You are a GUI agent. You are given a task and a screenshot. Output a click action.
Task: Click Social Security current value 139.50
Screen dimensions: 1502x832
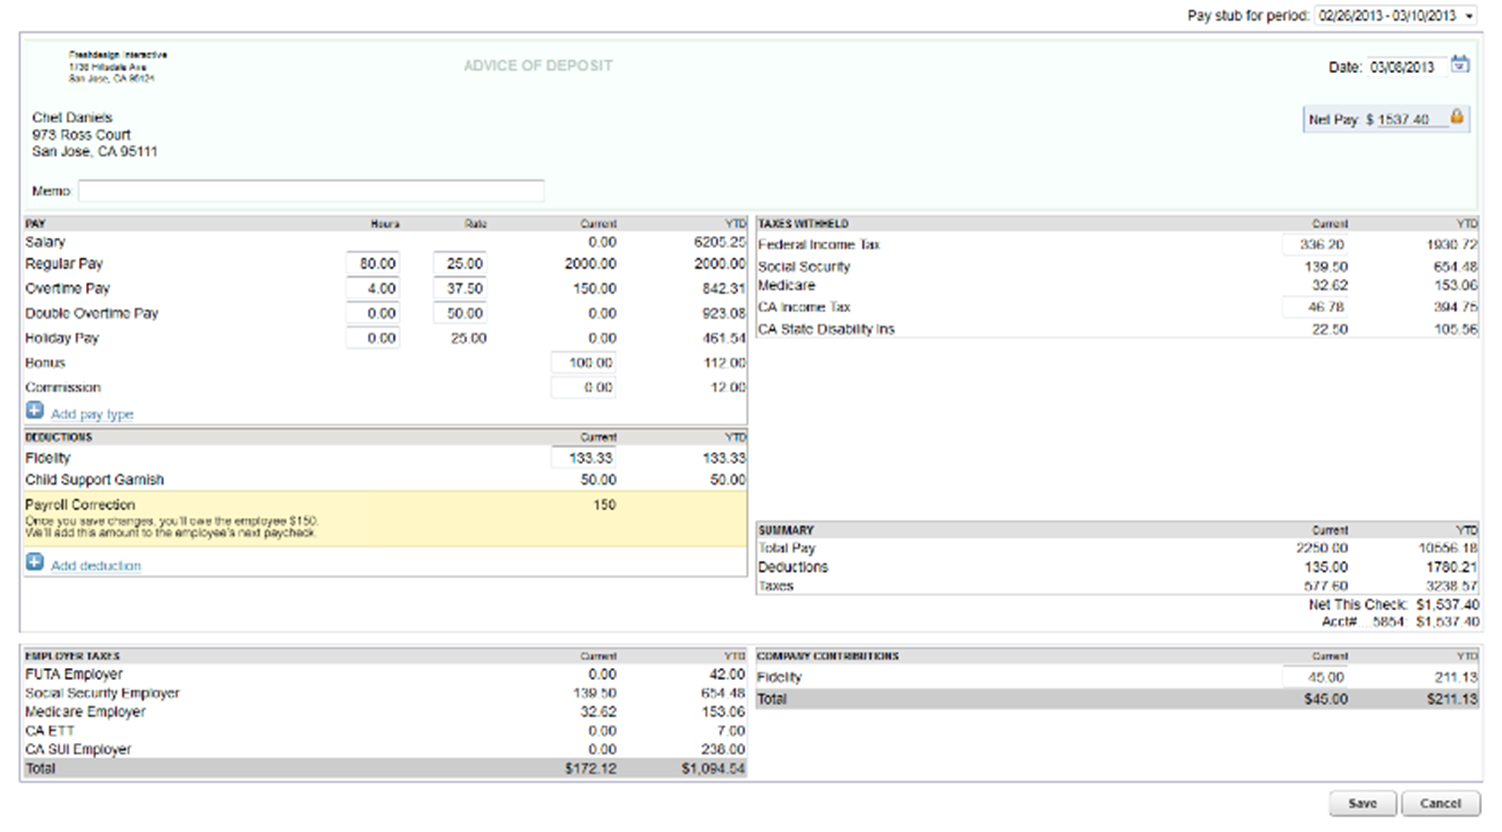pos(1325,267)
